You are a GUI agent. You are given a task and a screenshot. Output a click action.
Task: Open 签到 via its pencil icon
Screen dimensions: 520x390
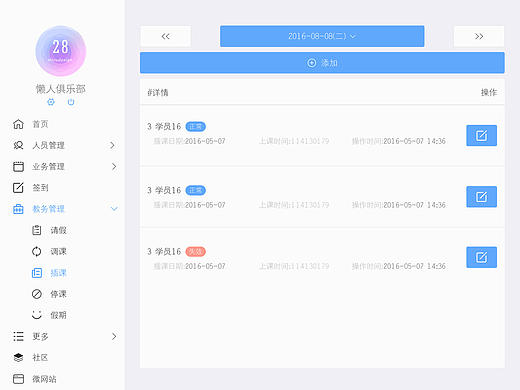click(18, 188)
